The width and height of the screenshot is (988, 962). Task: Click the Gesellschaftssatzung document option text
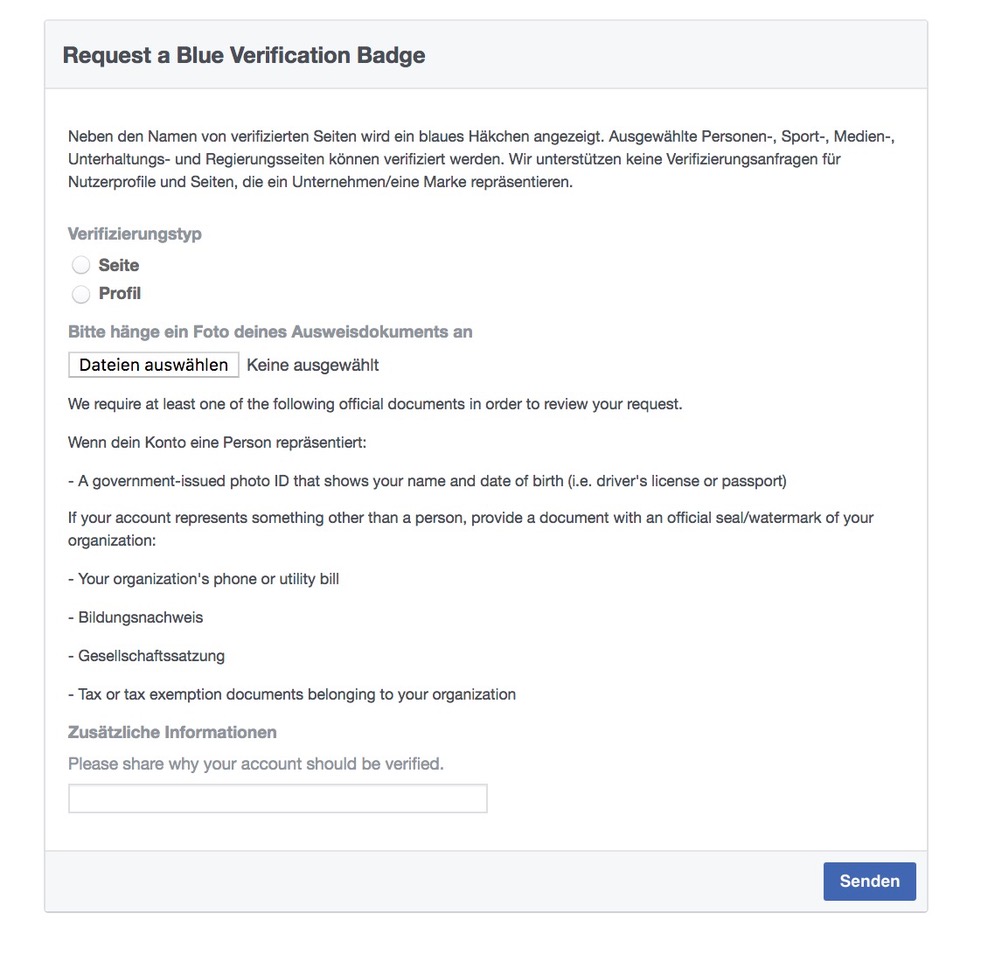click(x=146, y=656)
